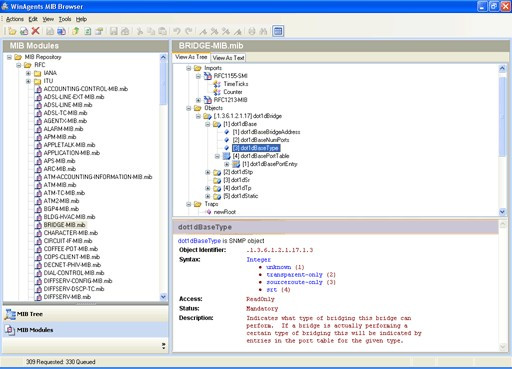
Task: Click the green up-arrow toolbar icon
Action: [76, 31]
